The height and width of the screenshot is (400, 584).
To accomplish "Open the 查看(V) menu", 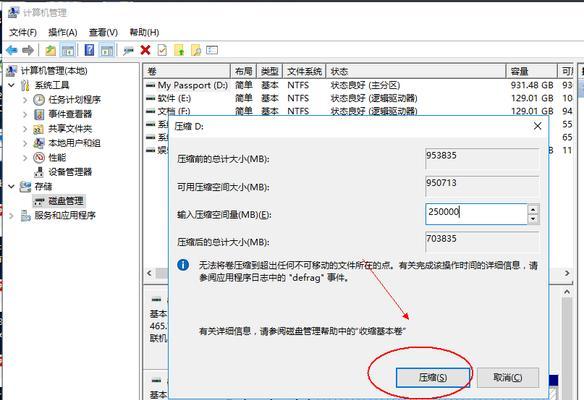I will coord(103,33).
